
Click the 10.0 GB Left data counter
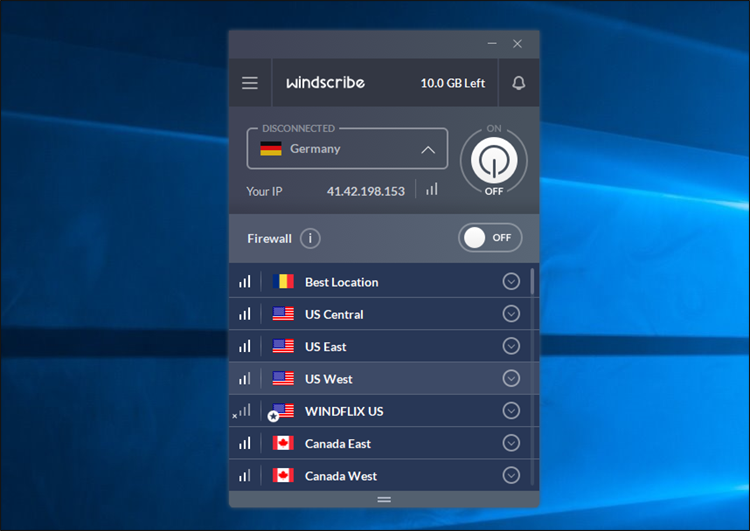[x=452, y=83]
